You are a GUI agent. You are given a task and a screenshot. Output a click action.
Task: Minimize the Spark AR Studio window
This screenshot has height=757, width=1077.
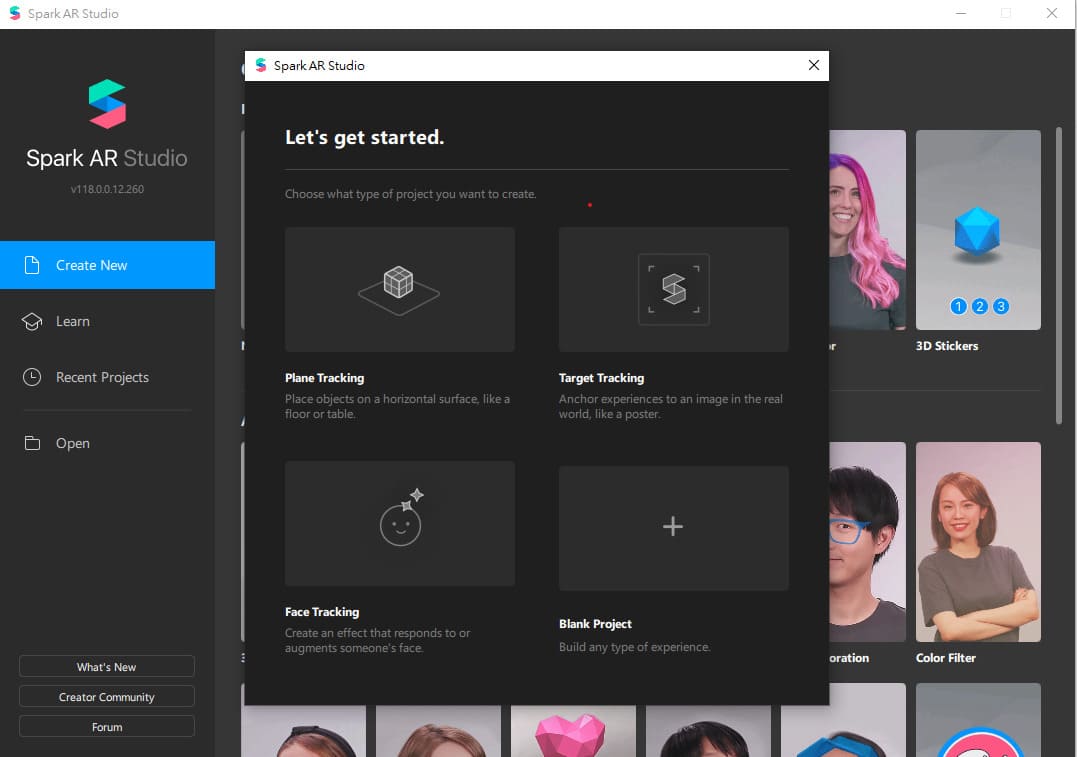(x=961, y=13)
